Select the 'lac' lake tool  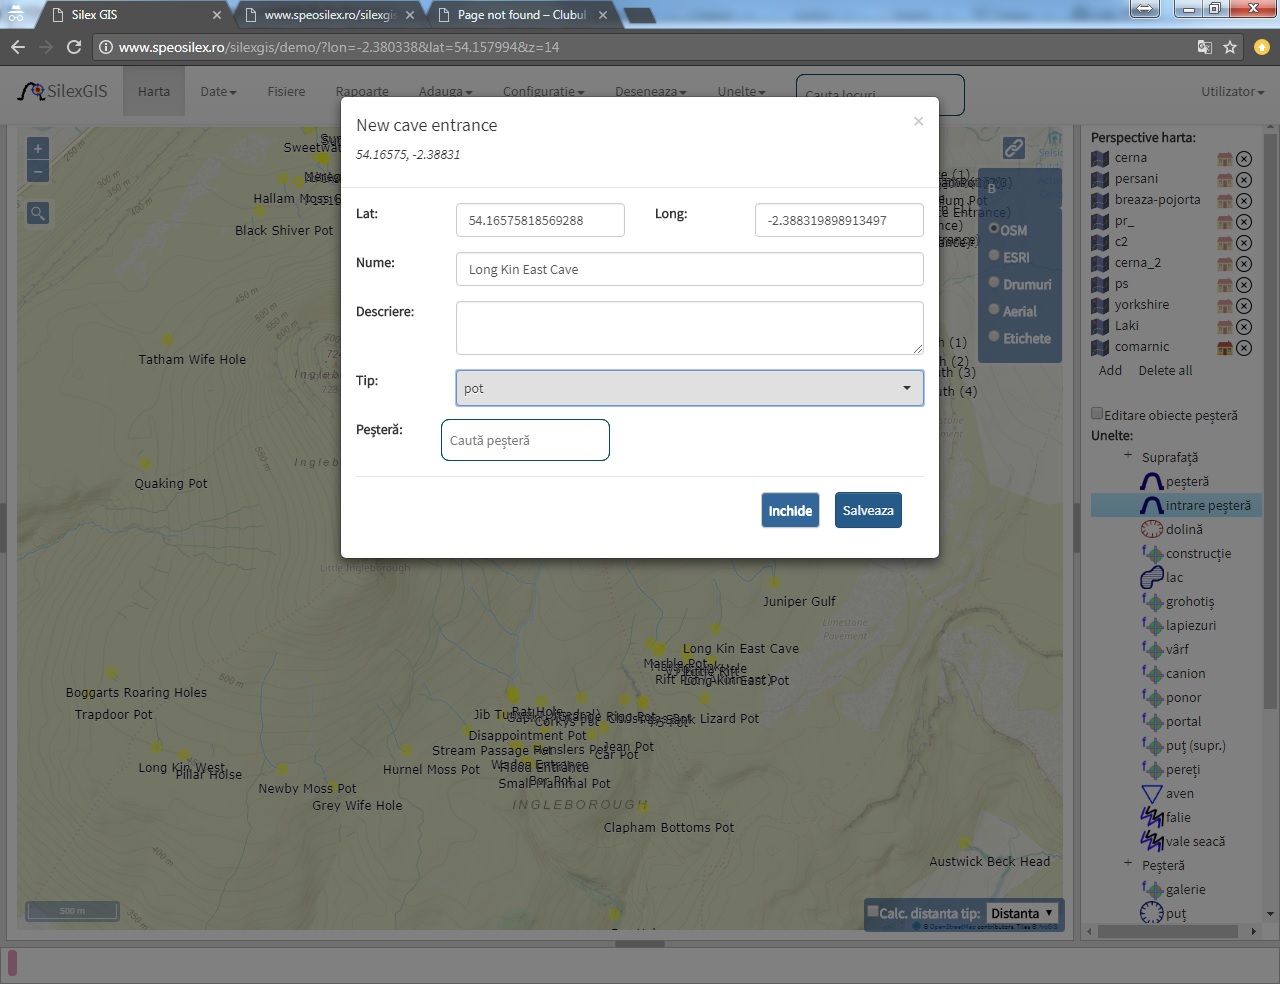point(1152,578)
